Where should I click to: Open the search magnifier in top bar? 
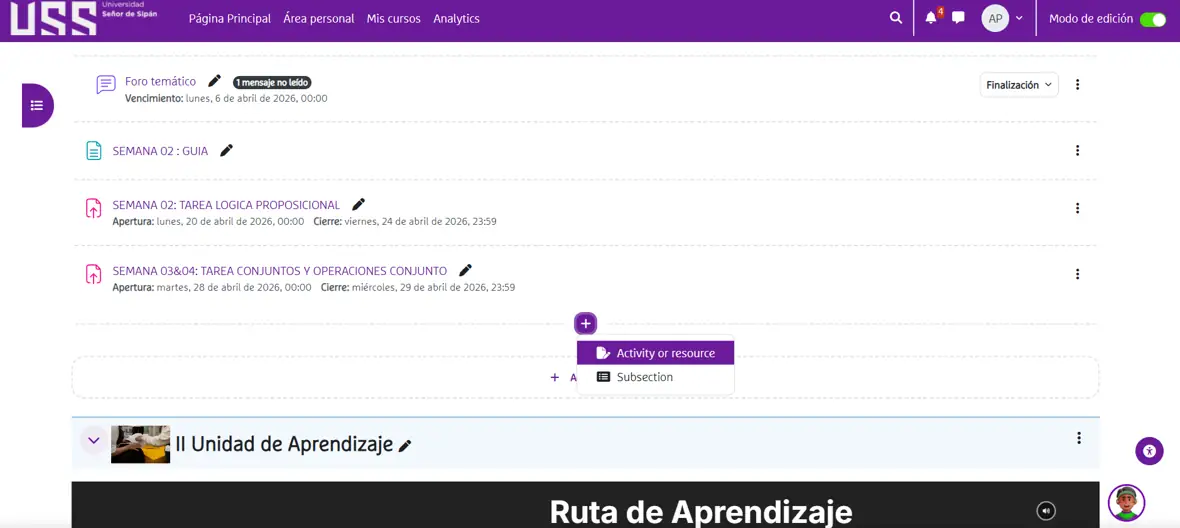(896, 18)
